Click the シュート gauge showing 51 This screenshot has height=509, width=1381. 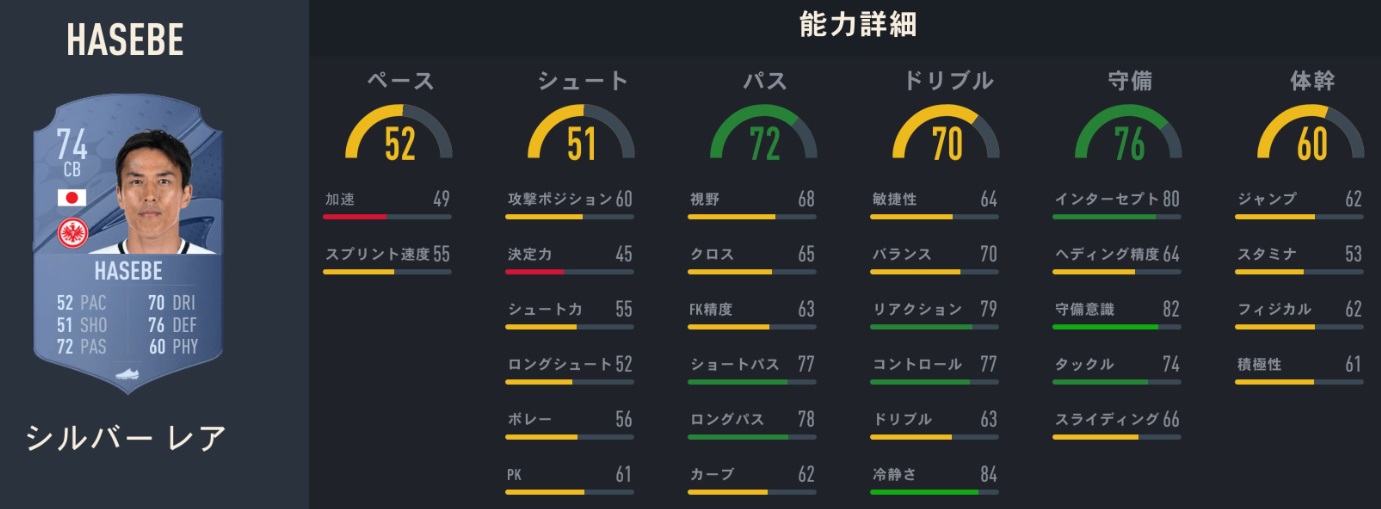pos(581,136)
